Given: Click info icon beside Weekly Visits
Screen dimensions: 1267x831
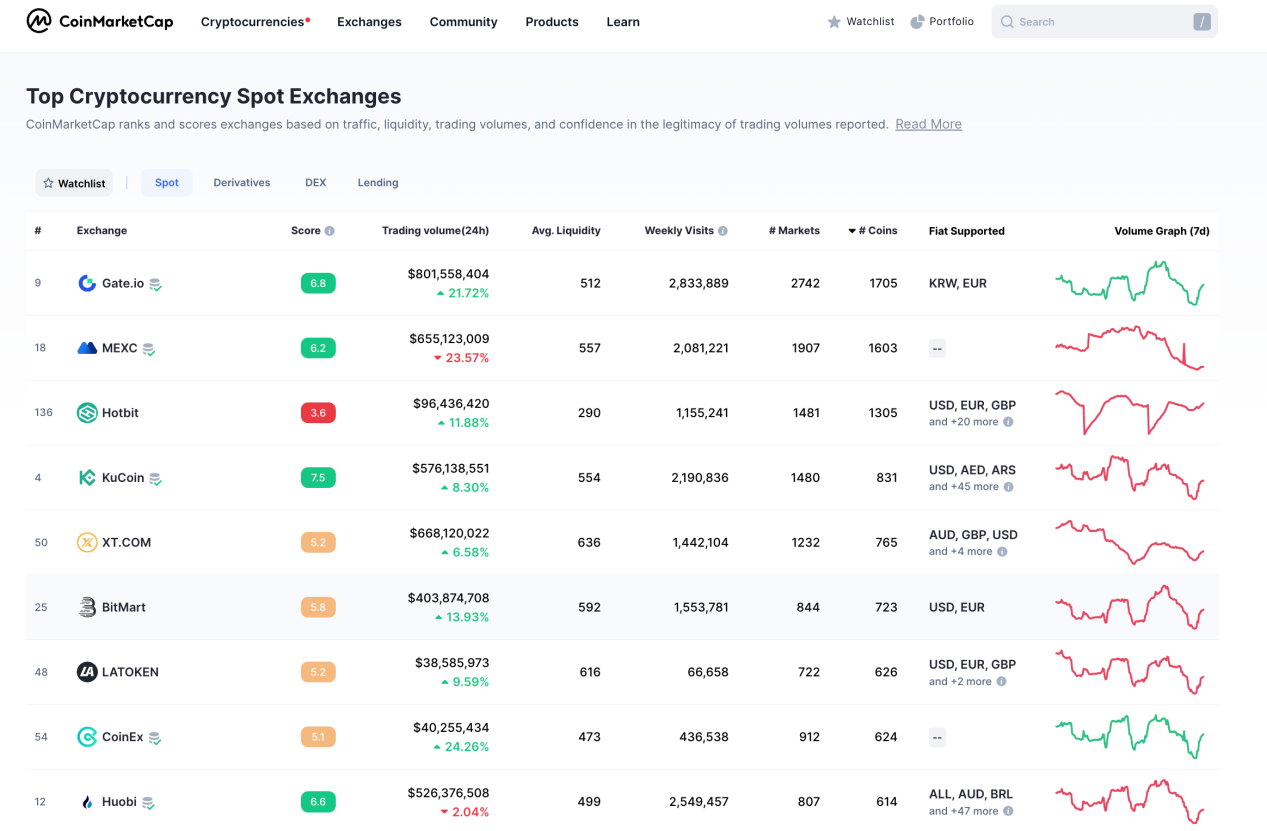Looking at the screenshot, I should [x=723, y=231].
